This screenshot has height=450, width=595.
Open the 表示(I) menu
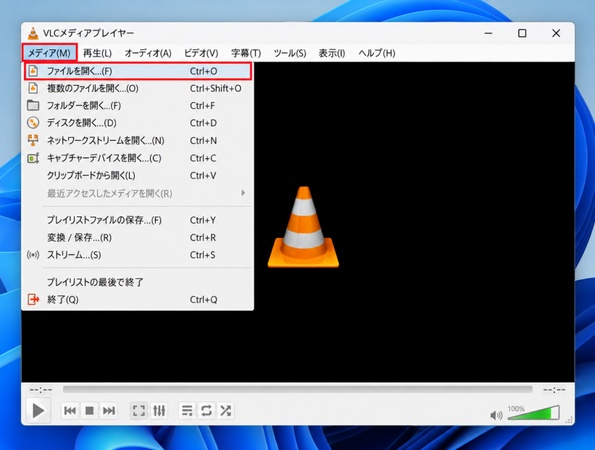coord(332,53)
